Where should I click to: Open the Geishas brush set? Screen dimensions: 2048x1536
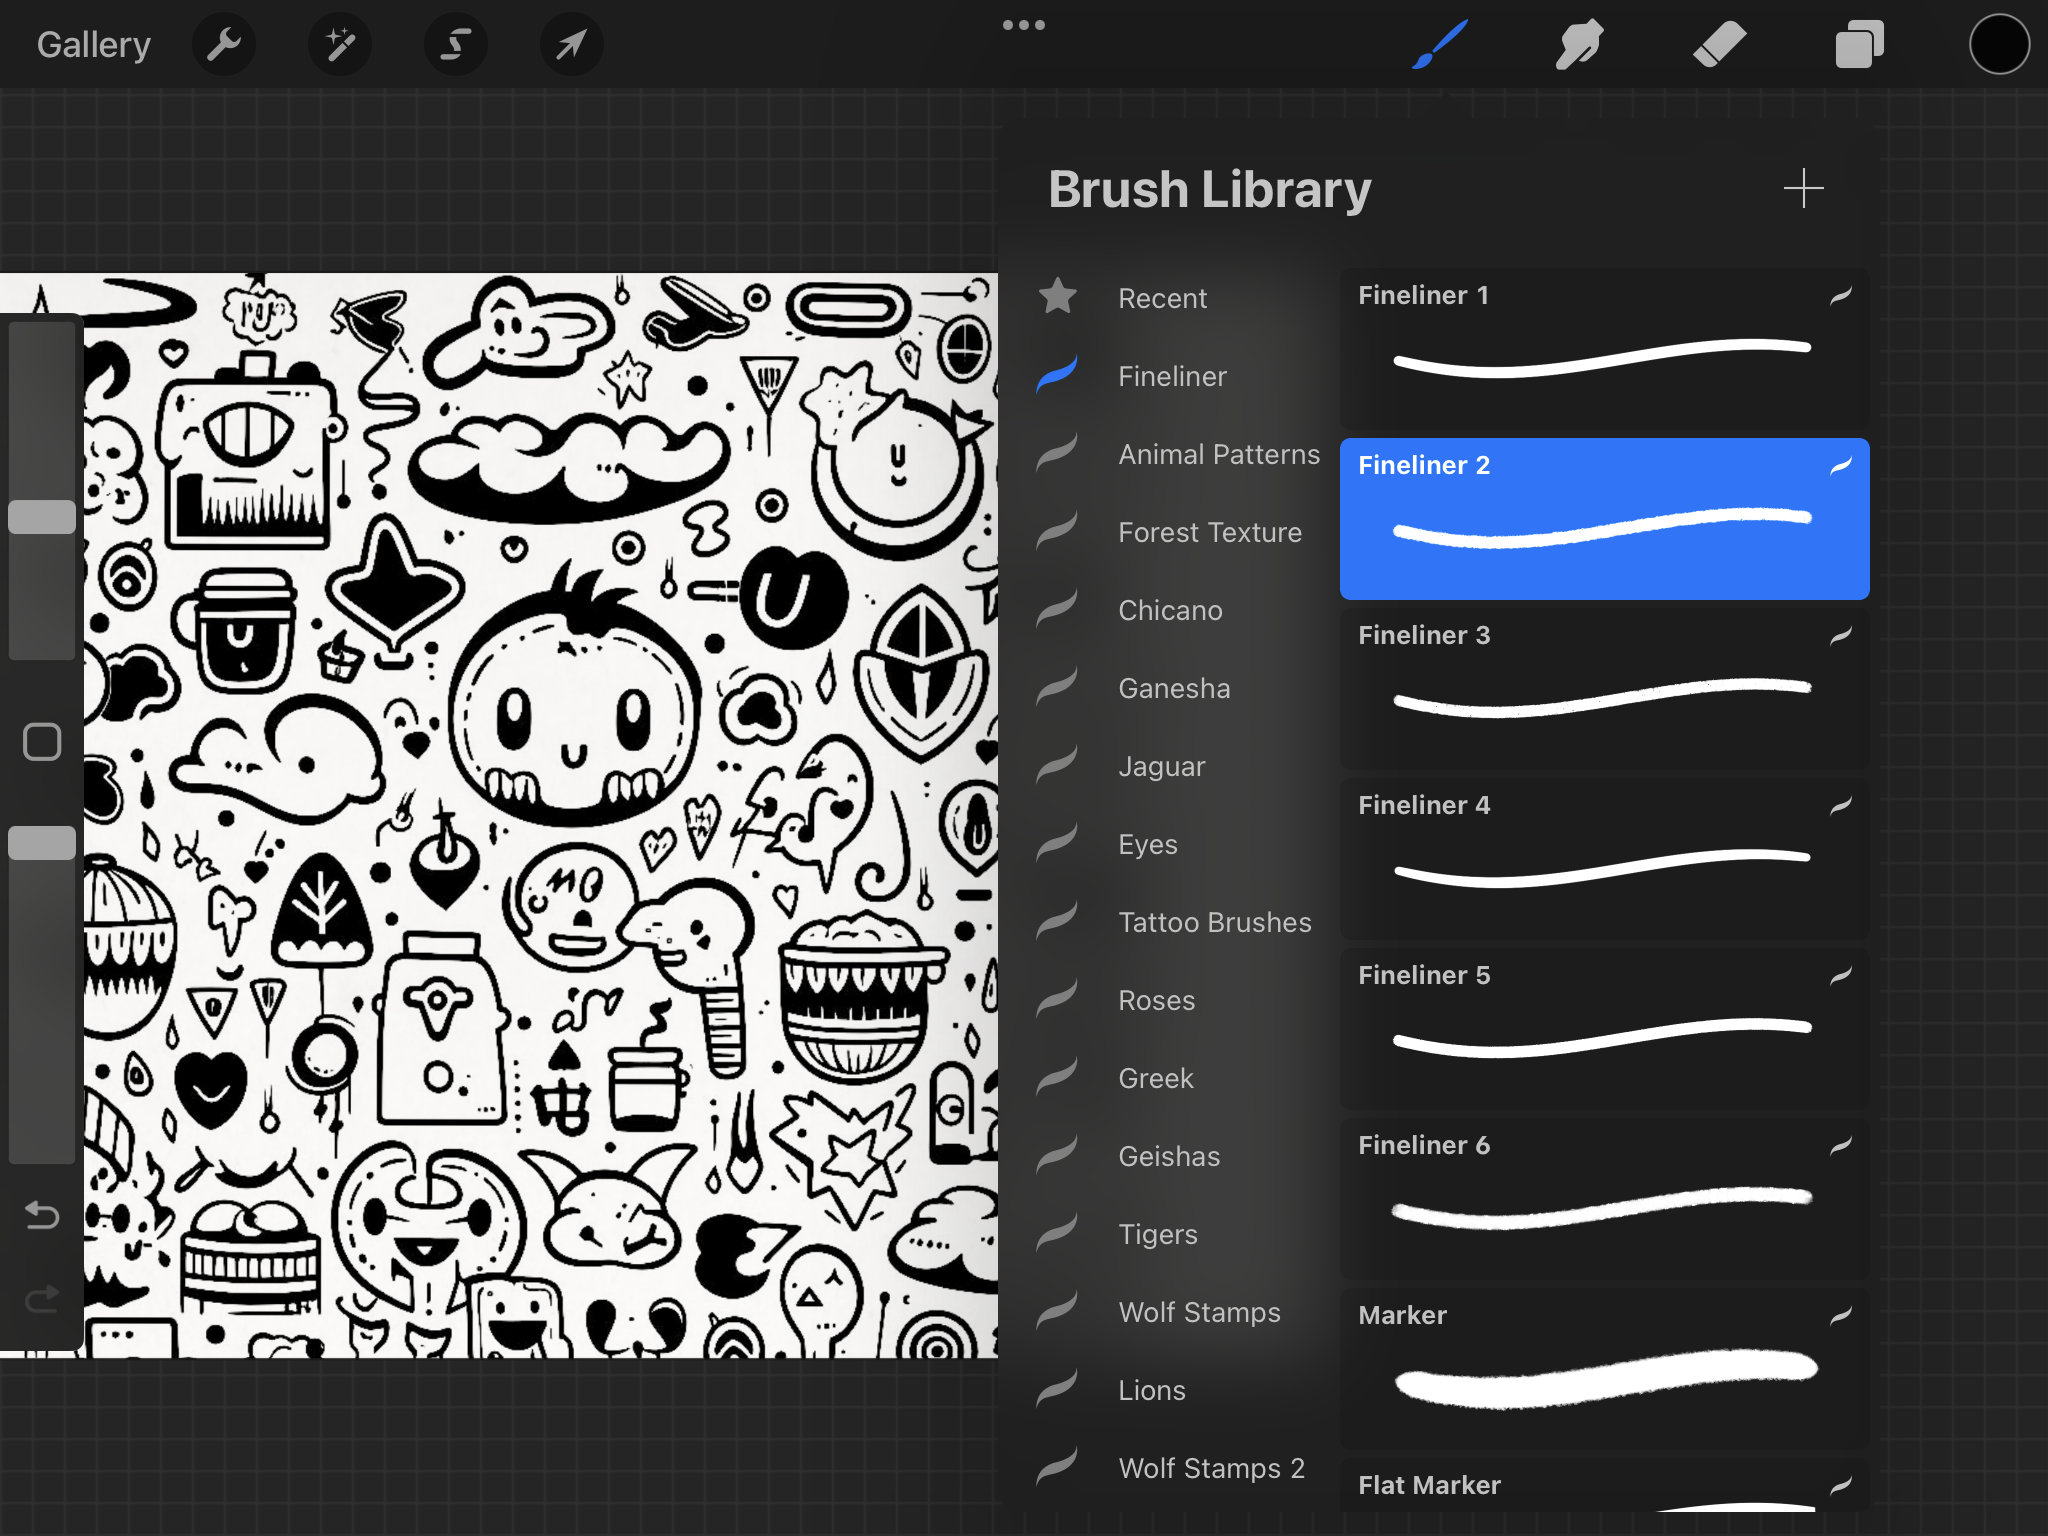click(1169, 1156)
